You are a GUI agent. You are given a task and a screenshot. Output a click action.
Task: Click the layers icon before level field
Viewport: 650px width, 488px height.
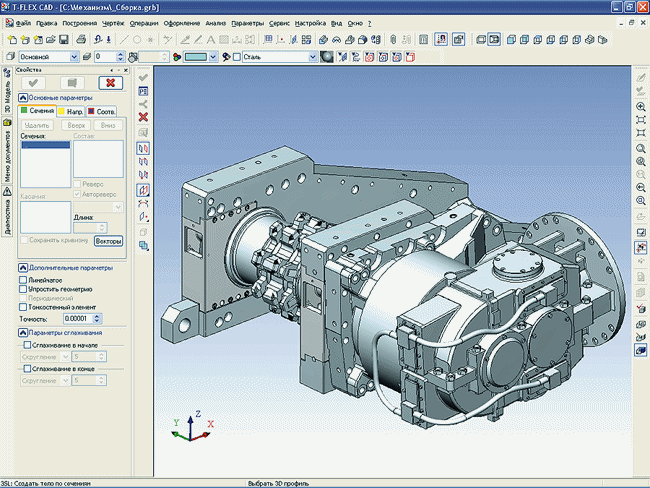click(87, 57)
